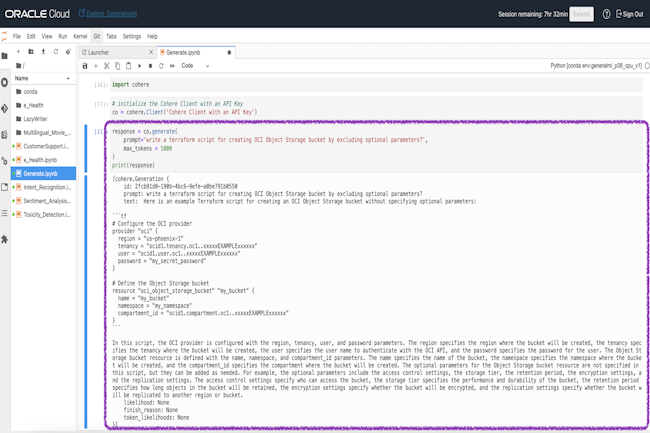Click the Oracle Cloud logo

[37, 14]
